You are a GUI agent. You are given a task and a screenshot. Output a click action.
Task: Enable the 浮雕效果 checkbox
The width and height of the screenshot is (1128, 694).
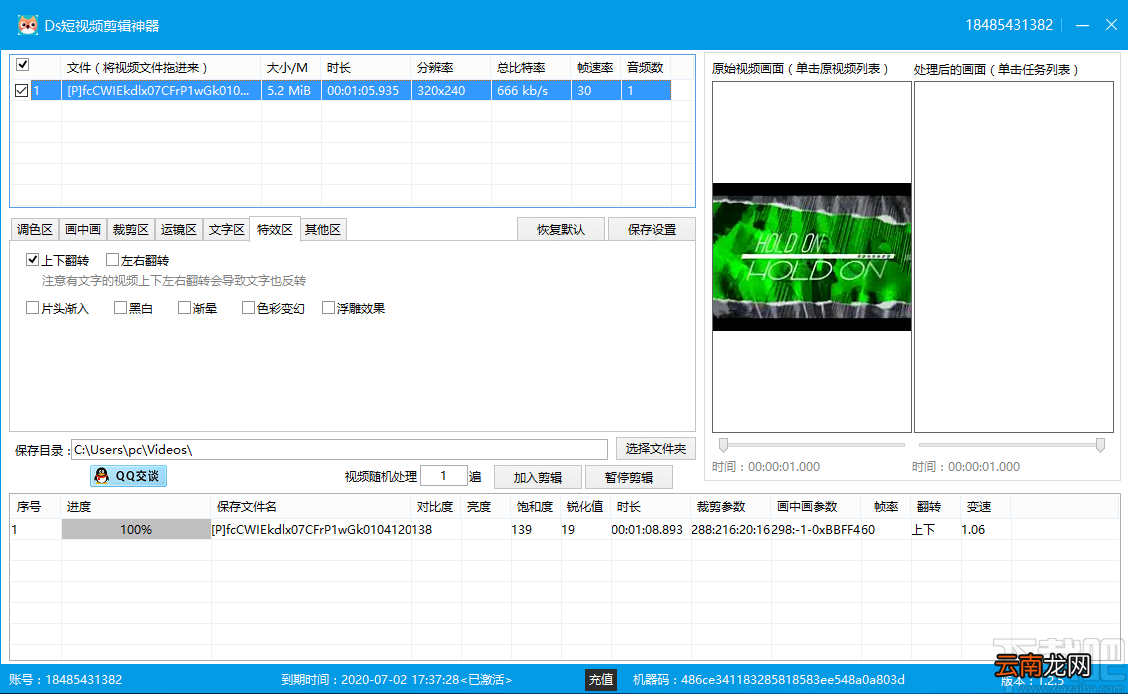point(328,308)
